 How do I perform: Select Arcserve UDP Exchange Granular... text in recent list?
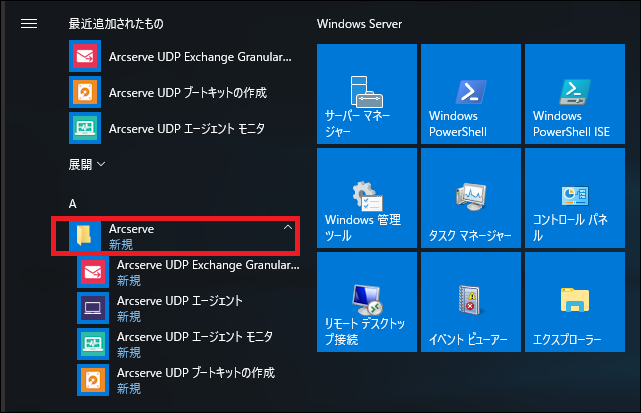(200, 56)
